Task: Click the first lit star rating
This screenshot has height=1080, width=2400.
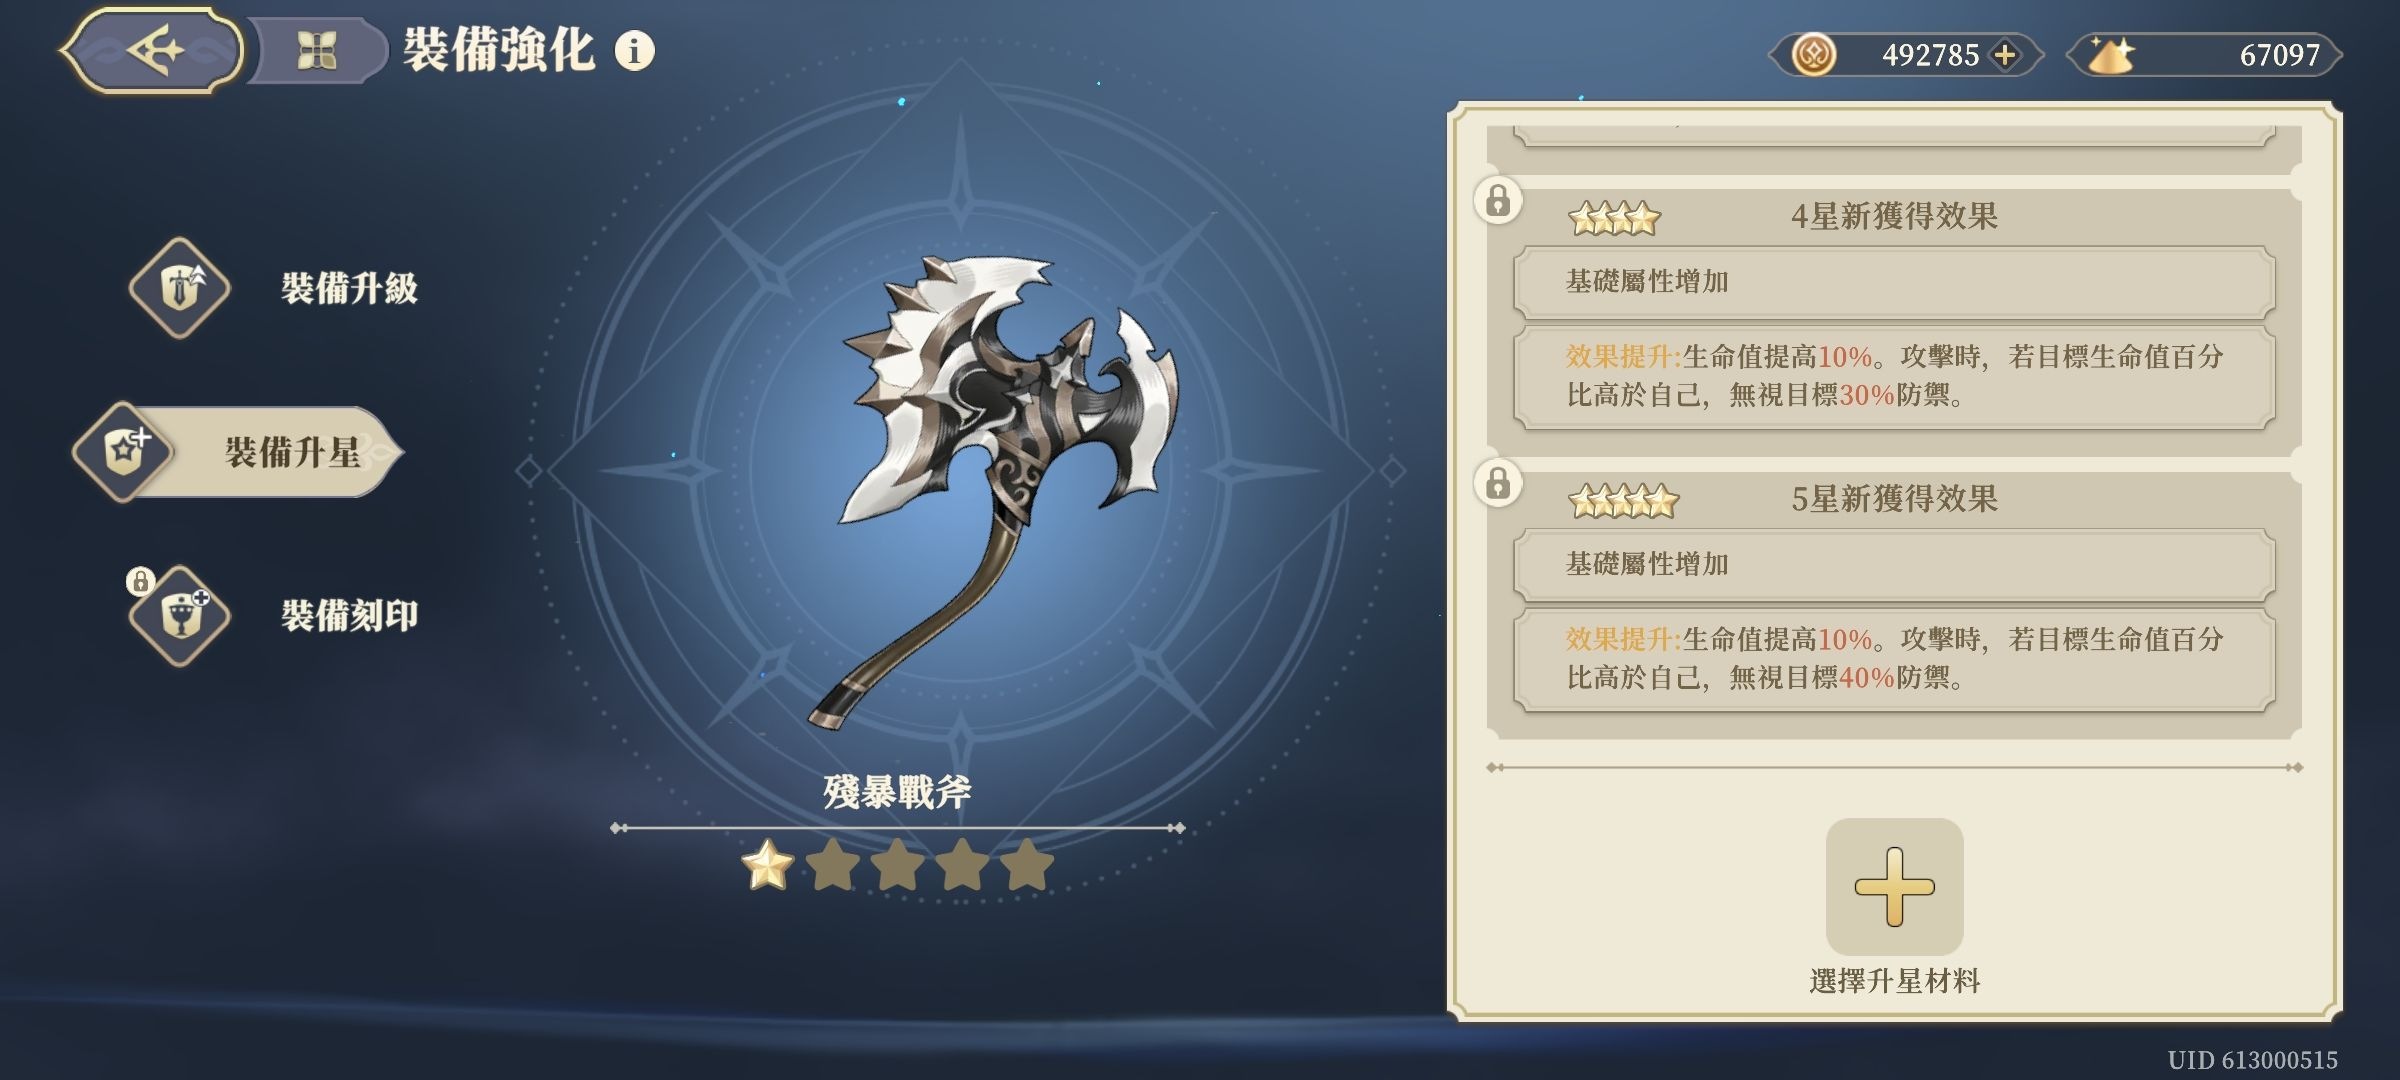Action: [x=767, y=865]
